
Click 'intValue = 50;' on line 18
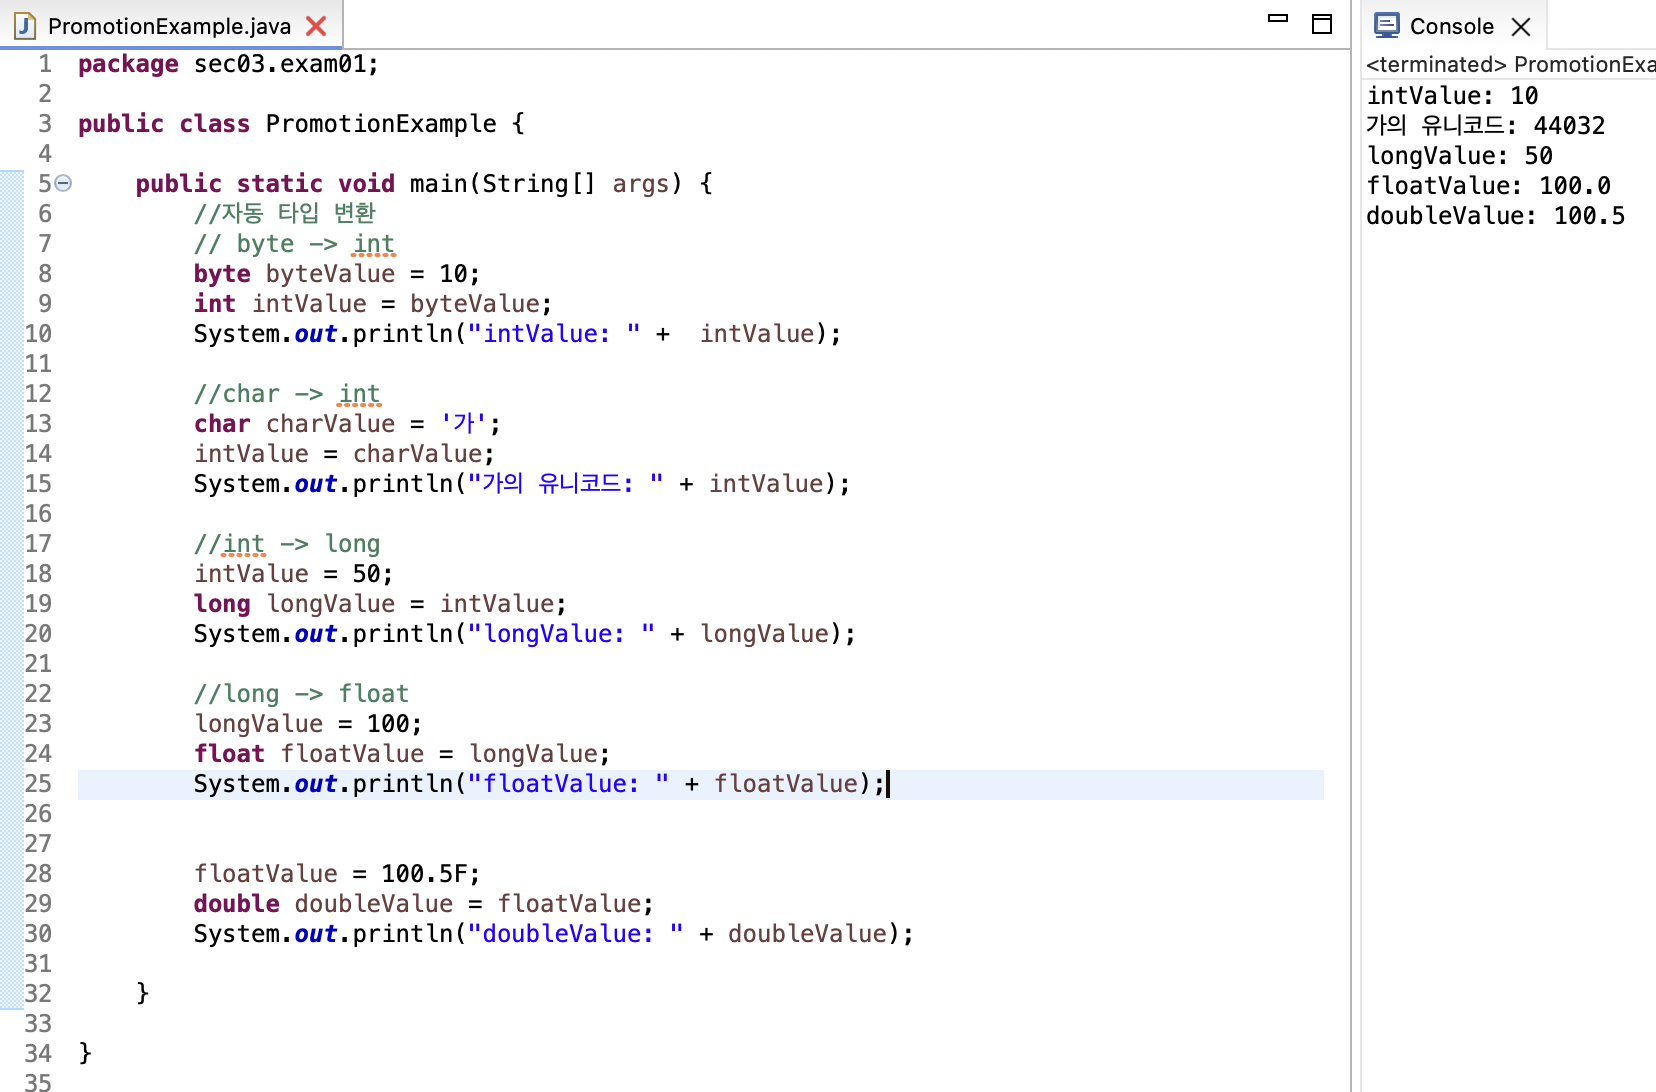[x=293, y=574]
